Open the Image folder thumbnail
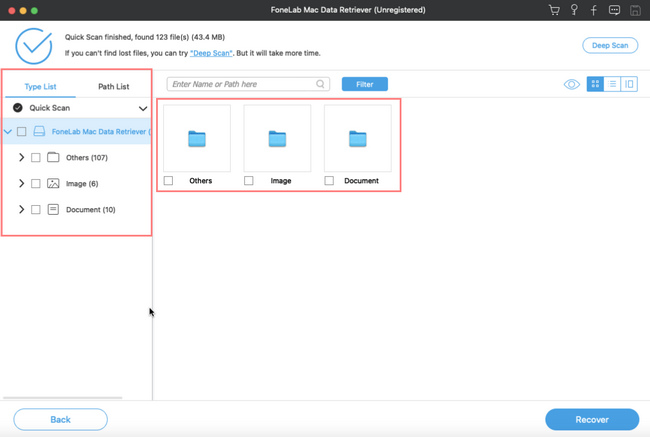Viewport: 650px width, 437px height. coord(277,138)
